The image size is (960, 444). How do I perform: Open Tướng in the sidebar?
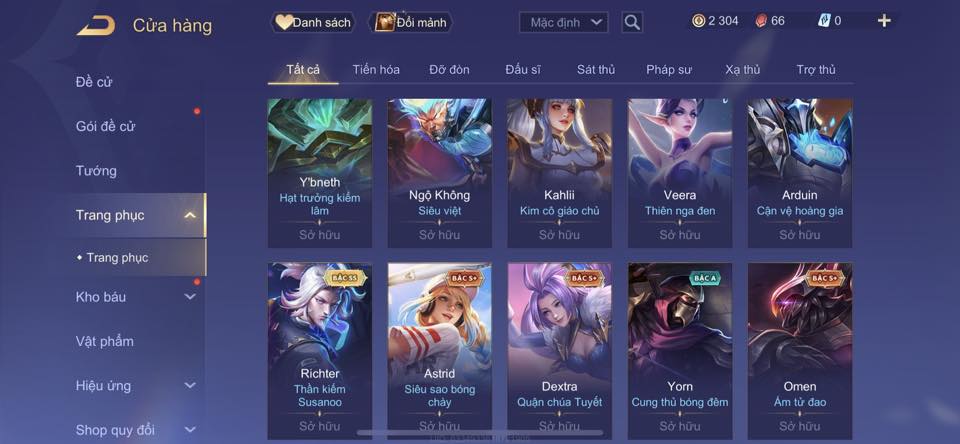tap(96, 171)
